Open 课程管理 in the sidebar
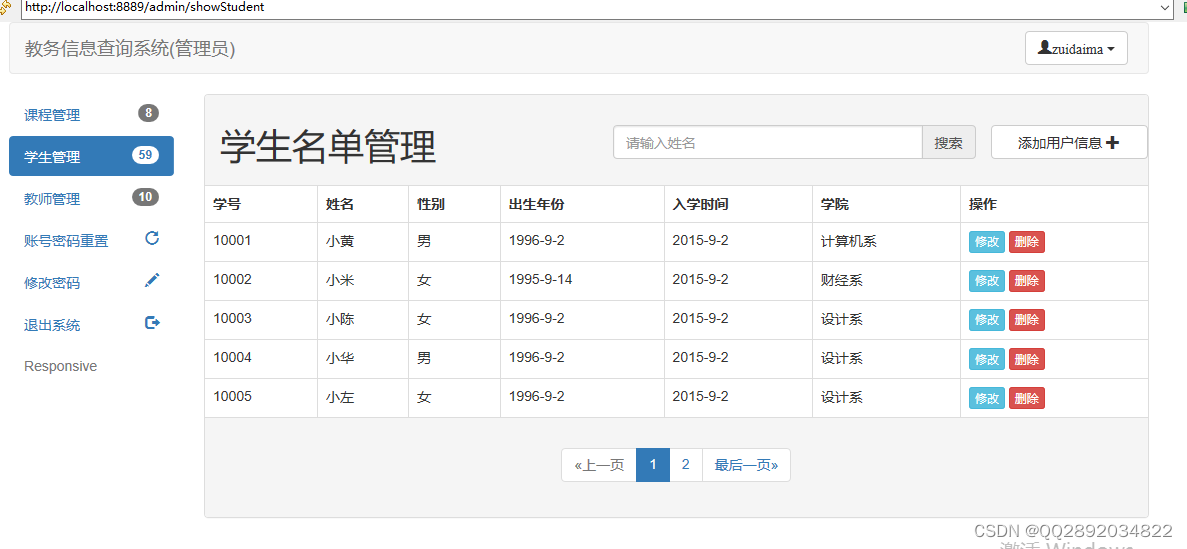 52,115
